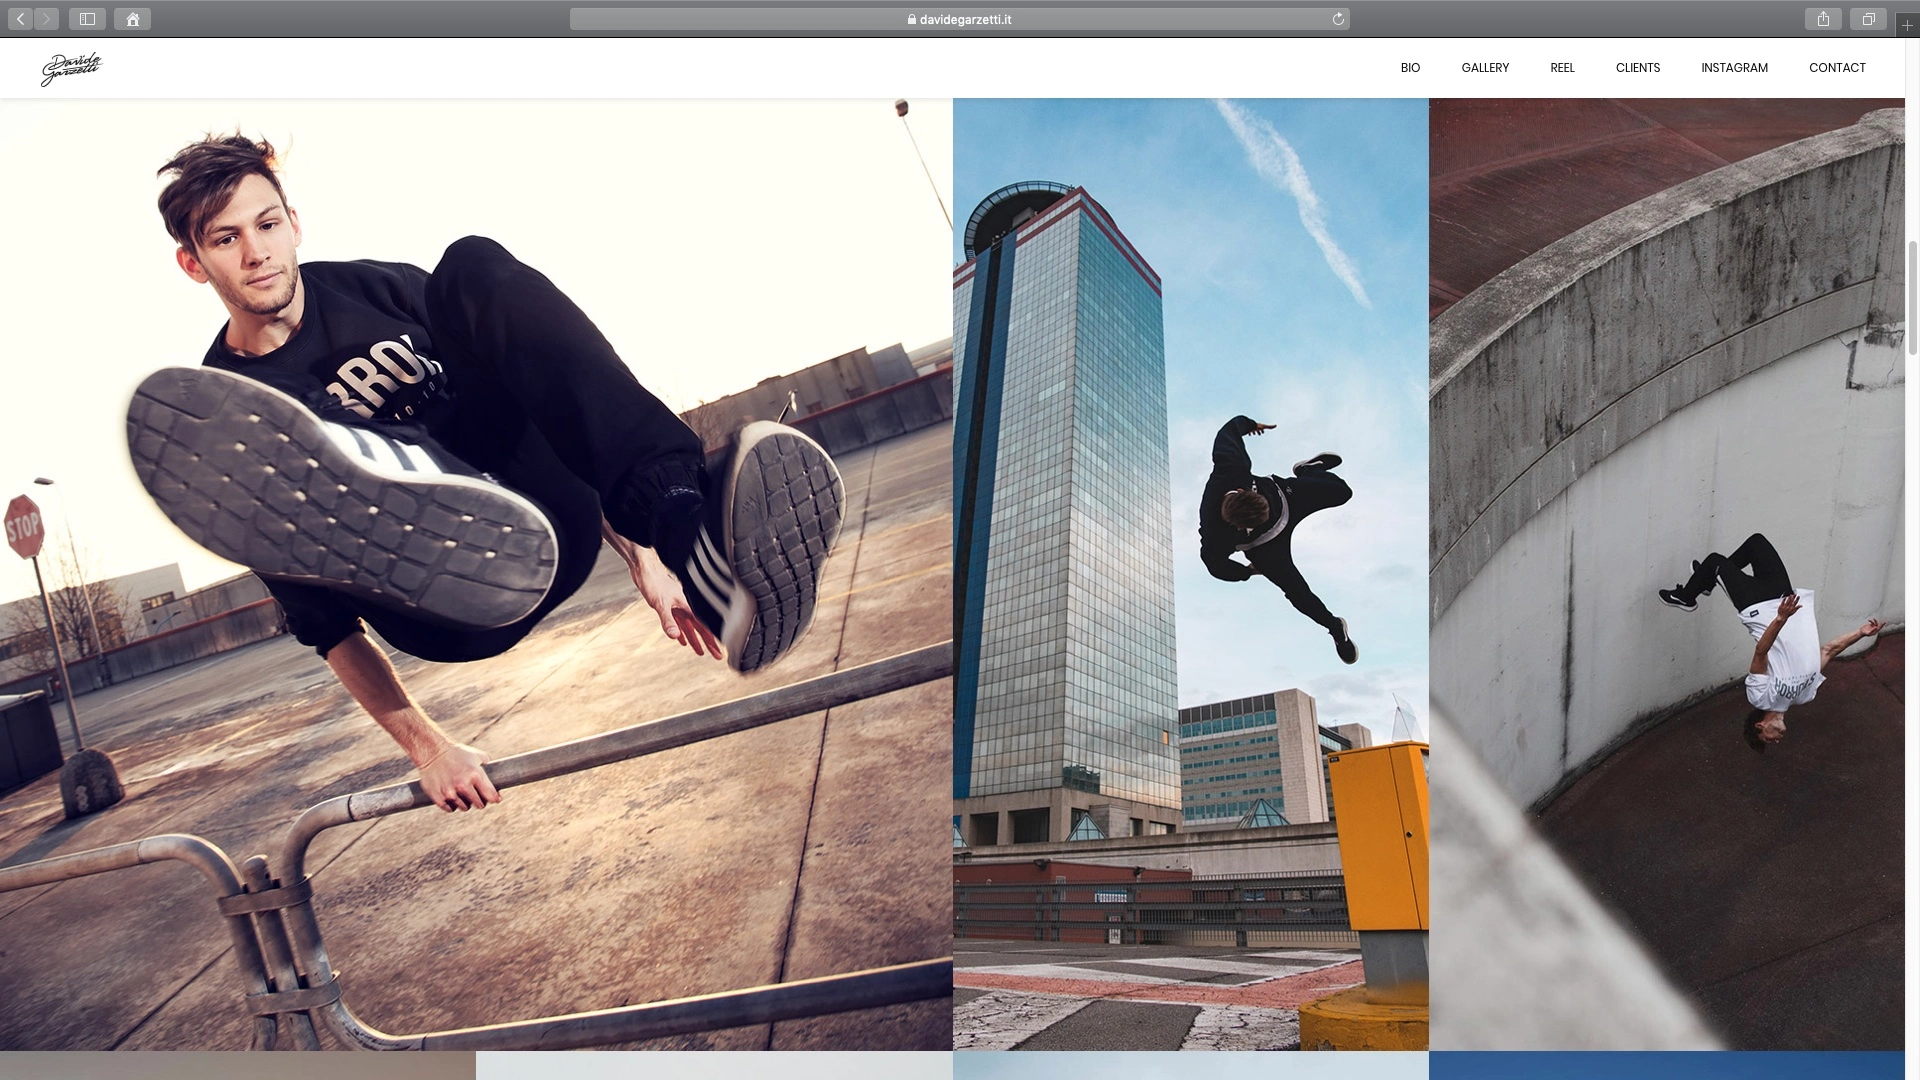Follow the INSTAGRAM link
This screenshot has width=1920, height=1080.
tap(1734, 68)
